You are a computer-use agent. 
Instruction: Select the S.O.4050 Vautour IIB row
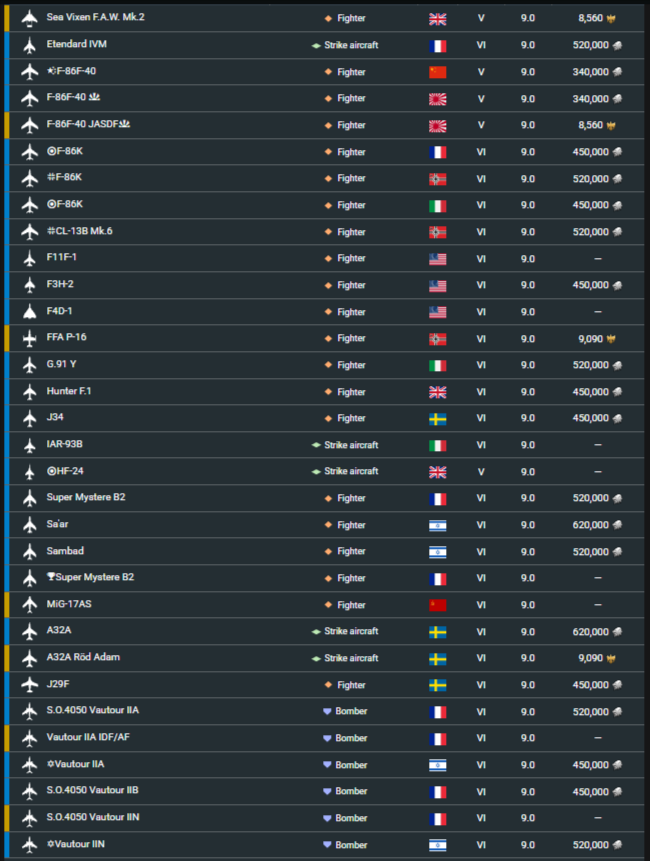click(x=325, y=791)
